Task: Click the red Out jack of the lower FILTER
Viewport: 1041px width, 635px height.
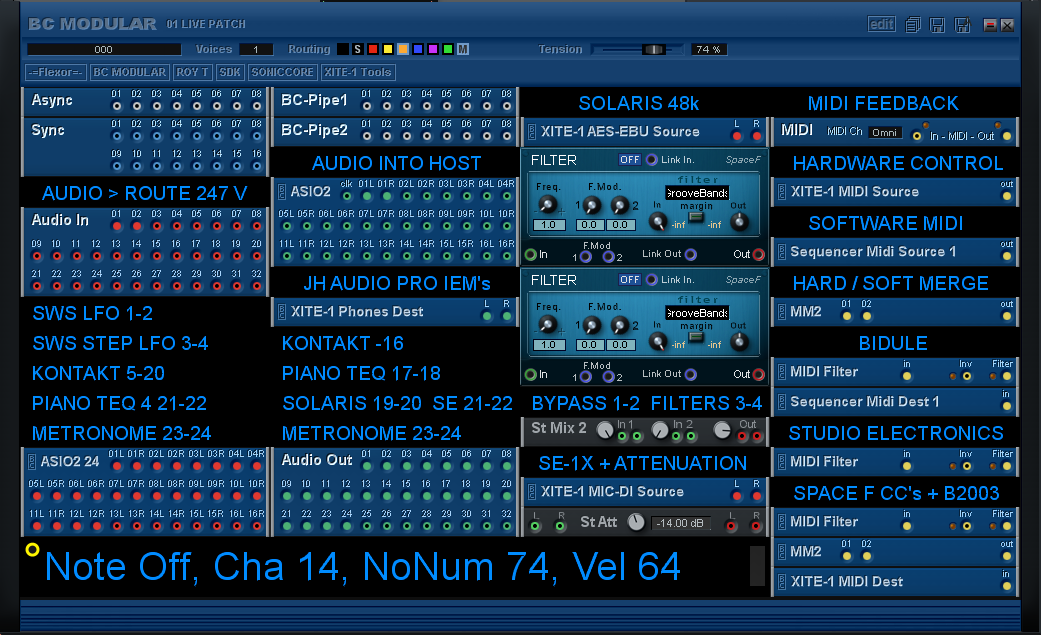Action: [x=758, y=375]
